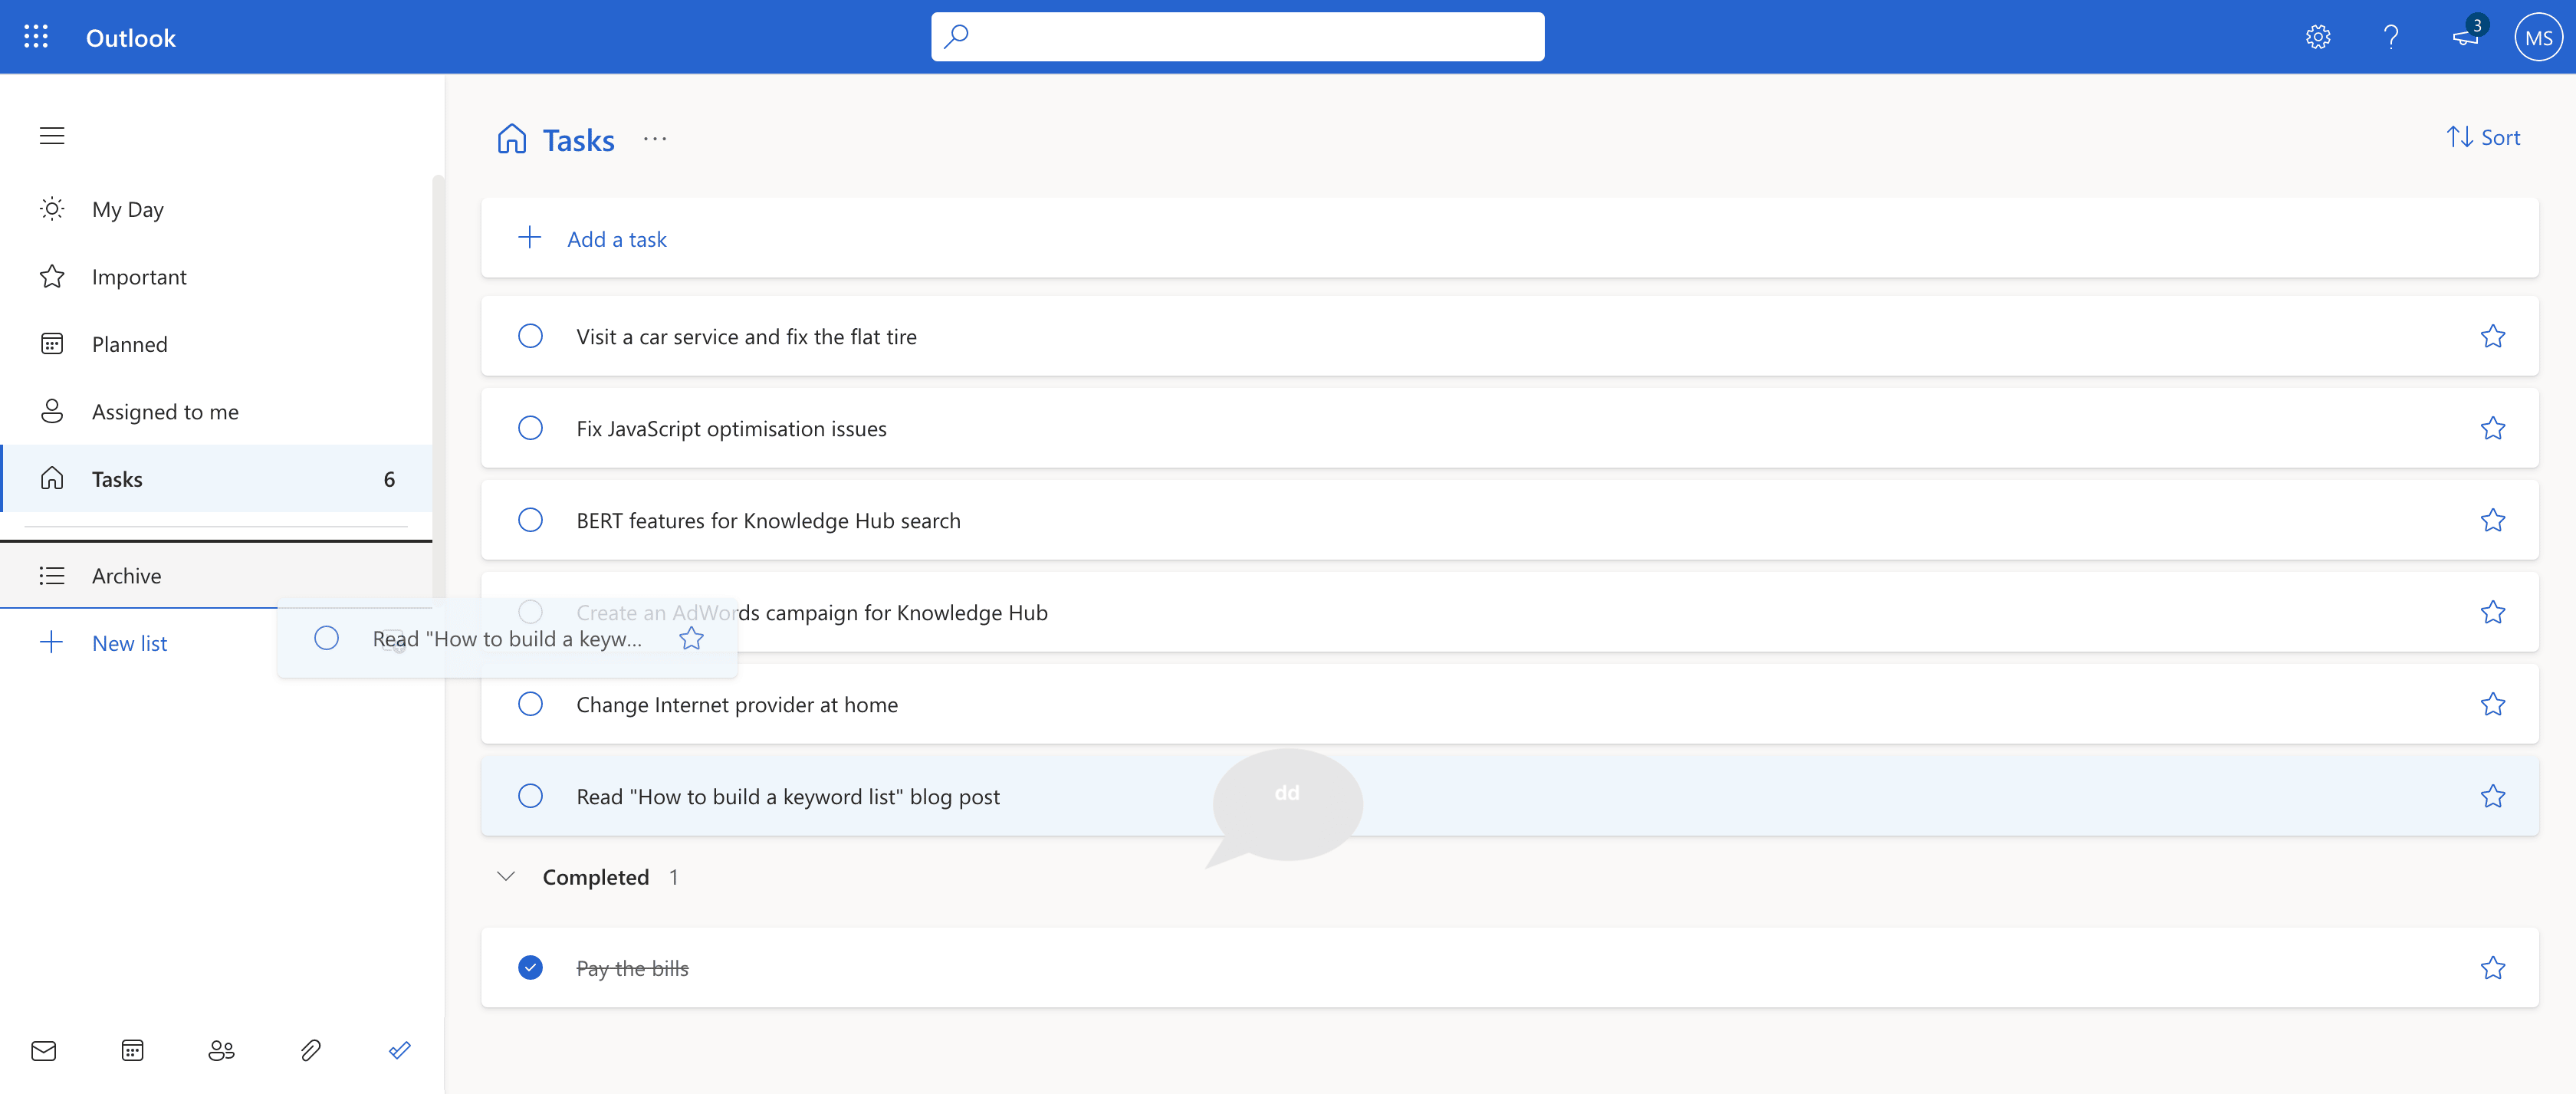
Task: Mark 'Change Internet provider at home' as done
Action: click(x=530, y=704)
